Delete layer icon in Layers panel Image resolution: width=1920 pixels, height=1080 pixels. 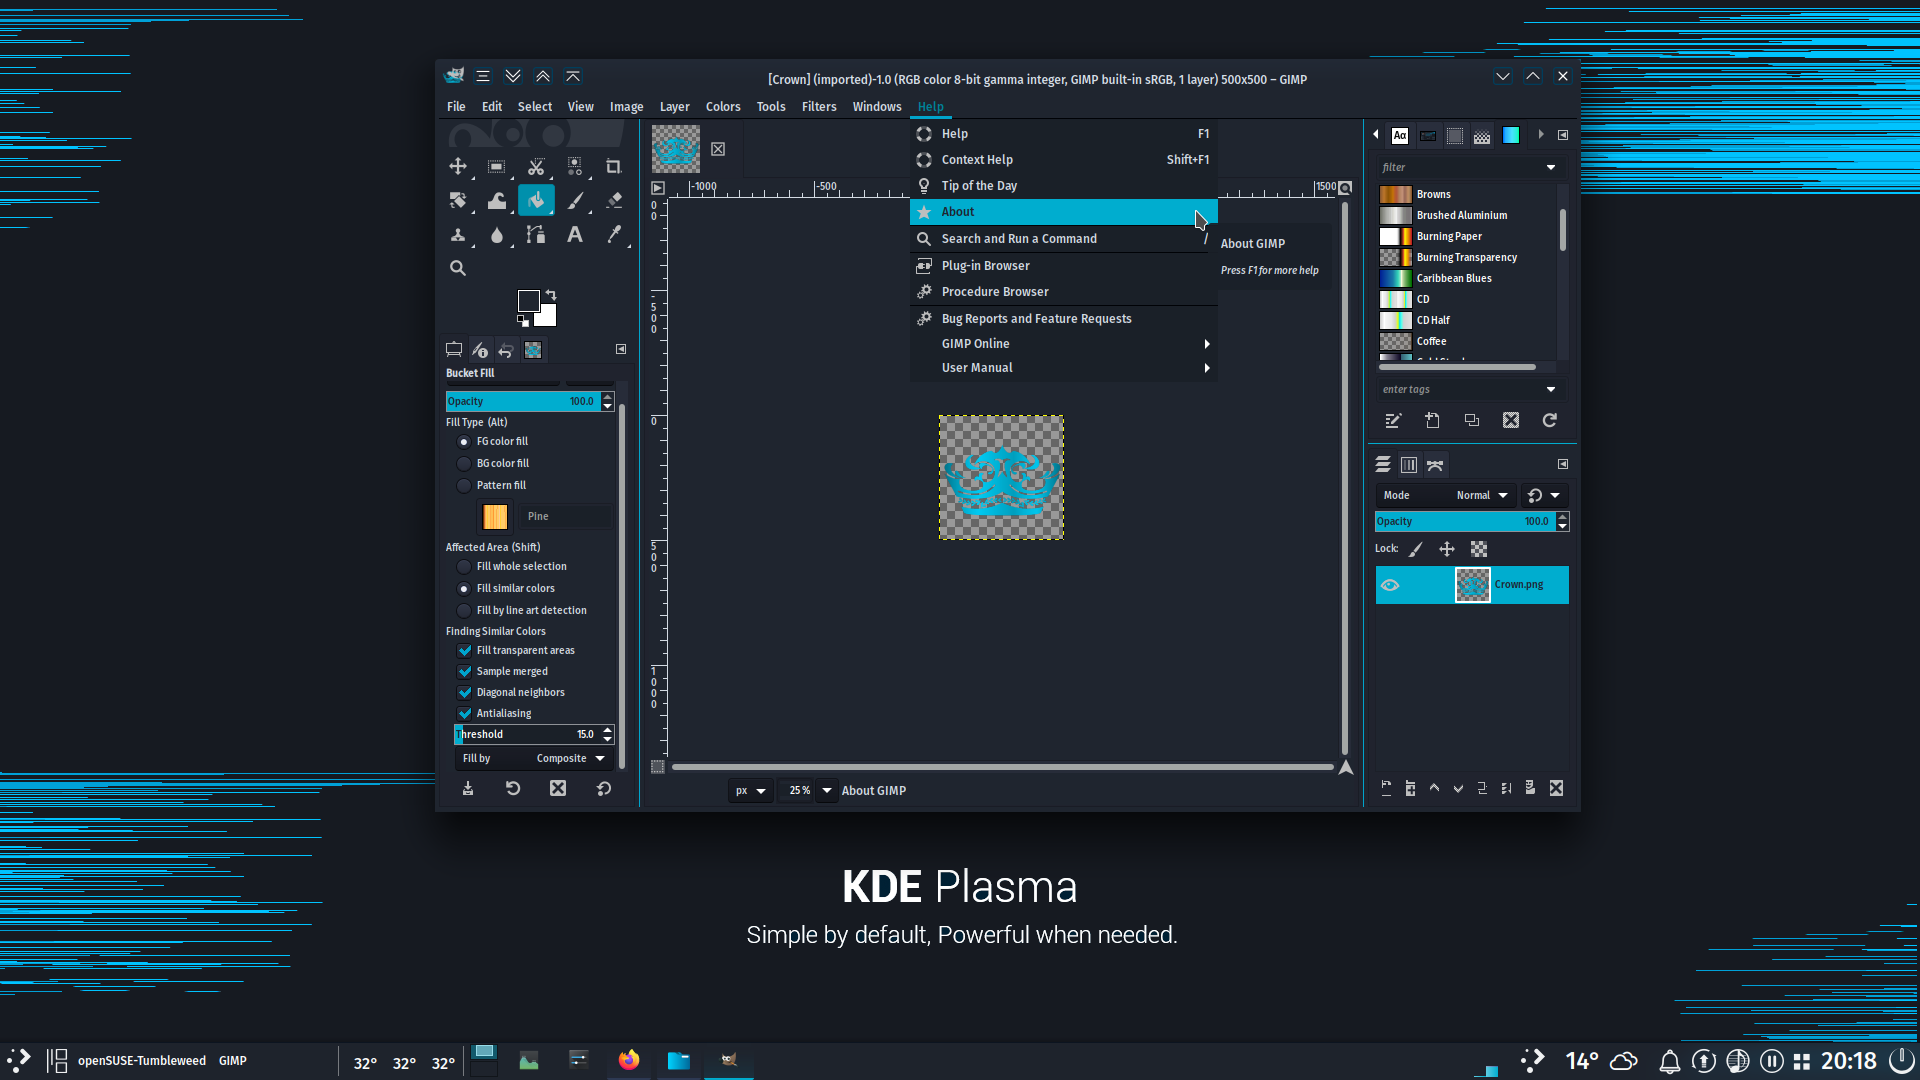pyautogui.click(x=1556, y=788)
